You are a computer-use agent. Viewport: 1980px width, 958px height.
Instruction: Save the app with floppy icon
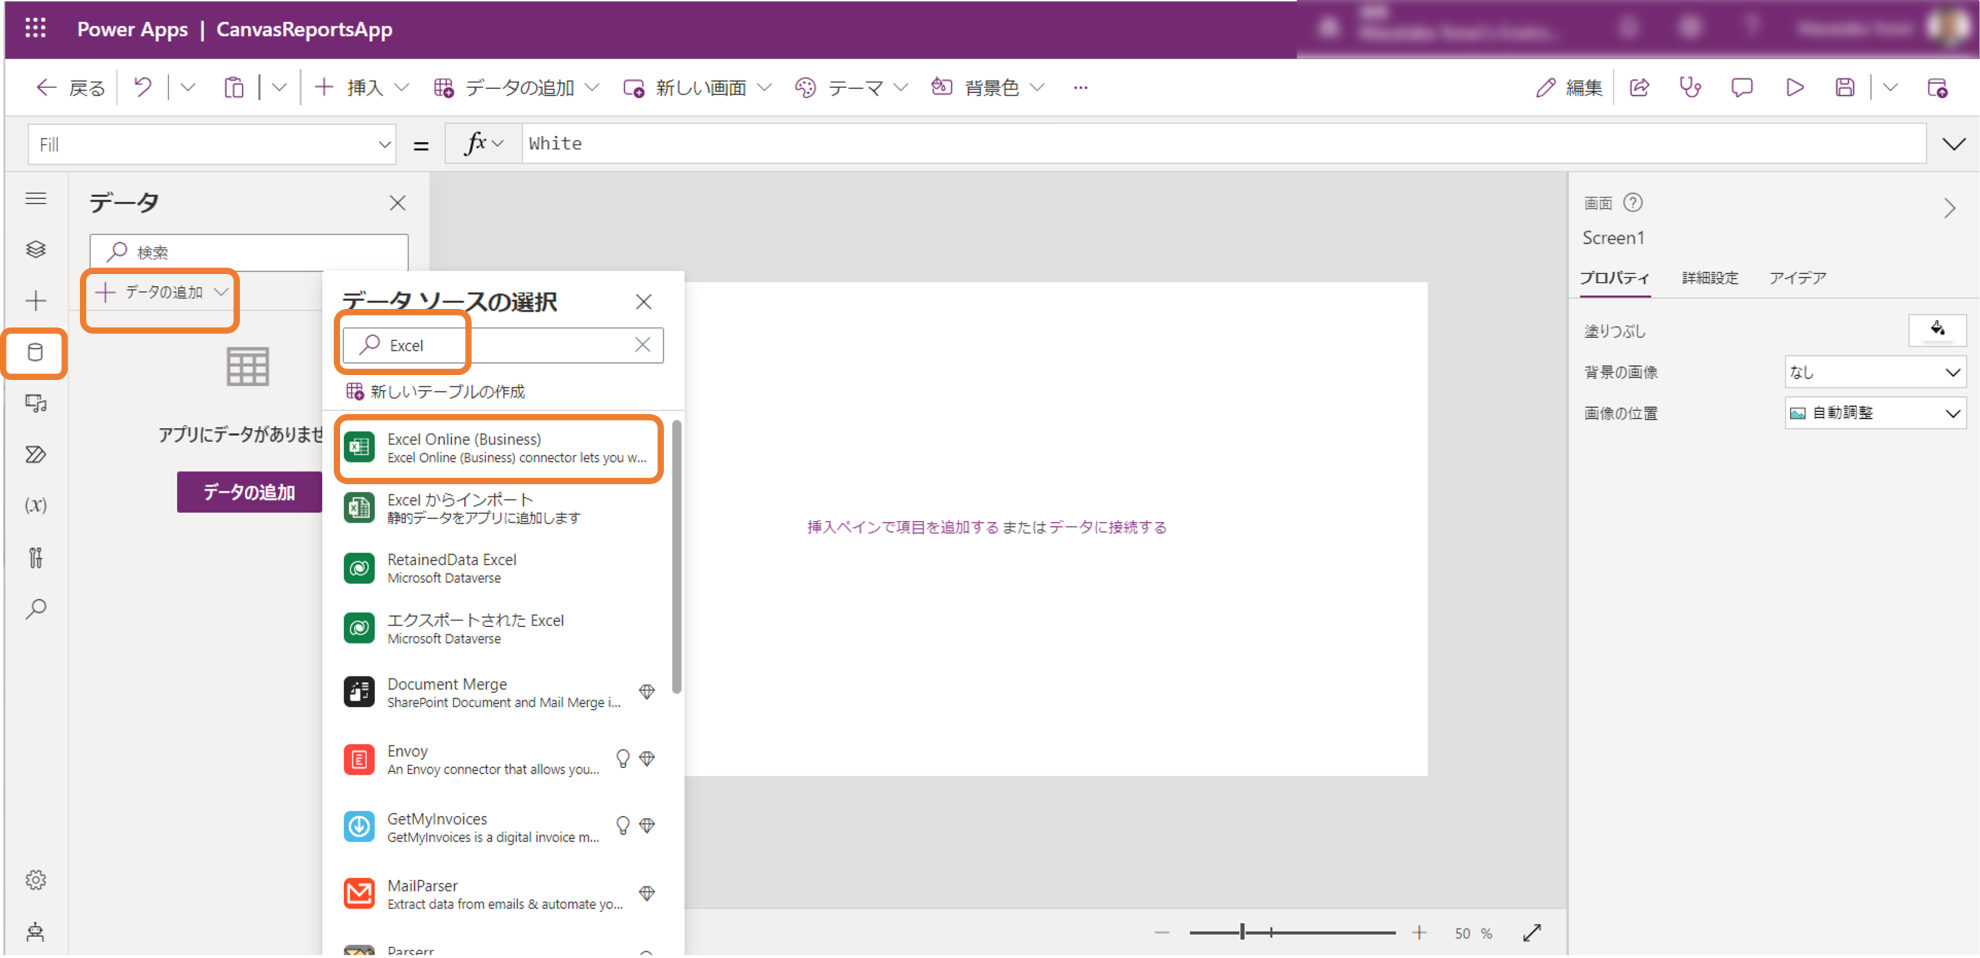(1845, 88)
